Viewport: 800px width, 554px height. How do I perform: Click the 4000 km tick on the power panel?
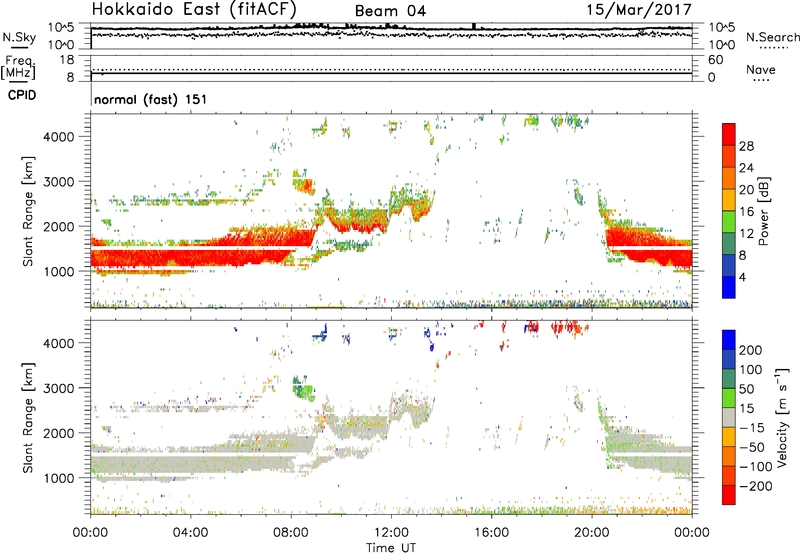(59, 137)
